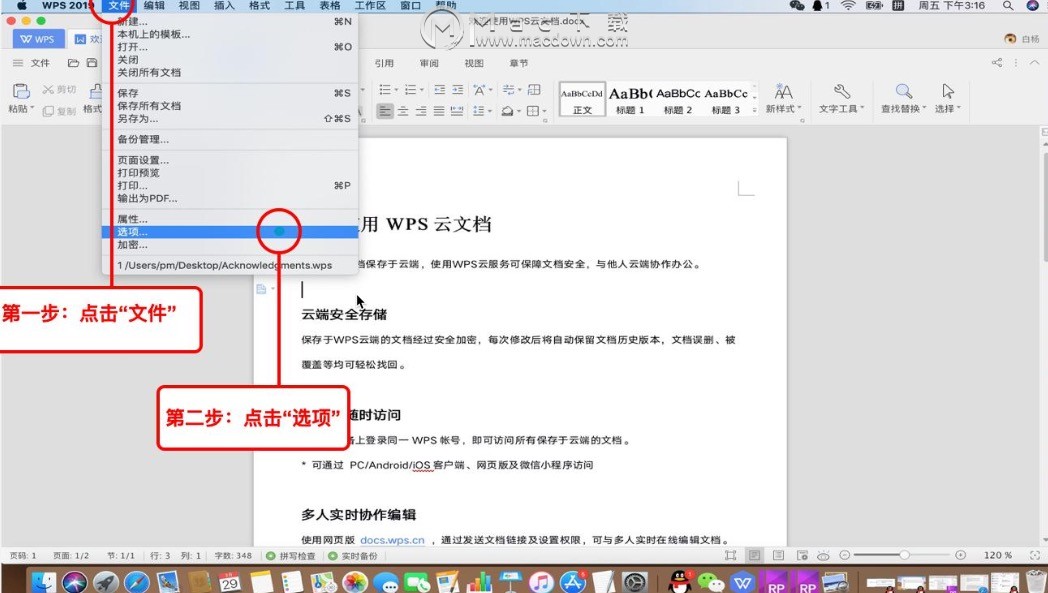This screenshot has width=1048, height=593.
Task: Collapse the ribbon with the chevron
Action: (x=1034, y=63)
